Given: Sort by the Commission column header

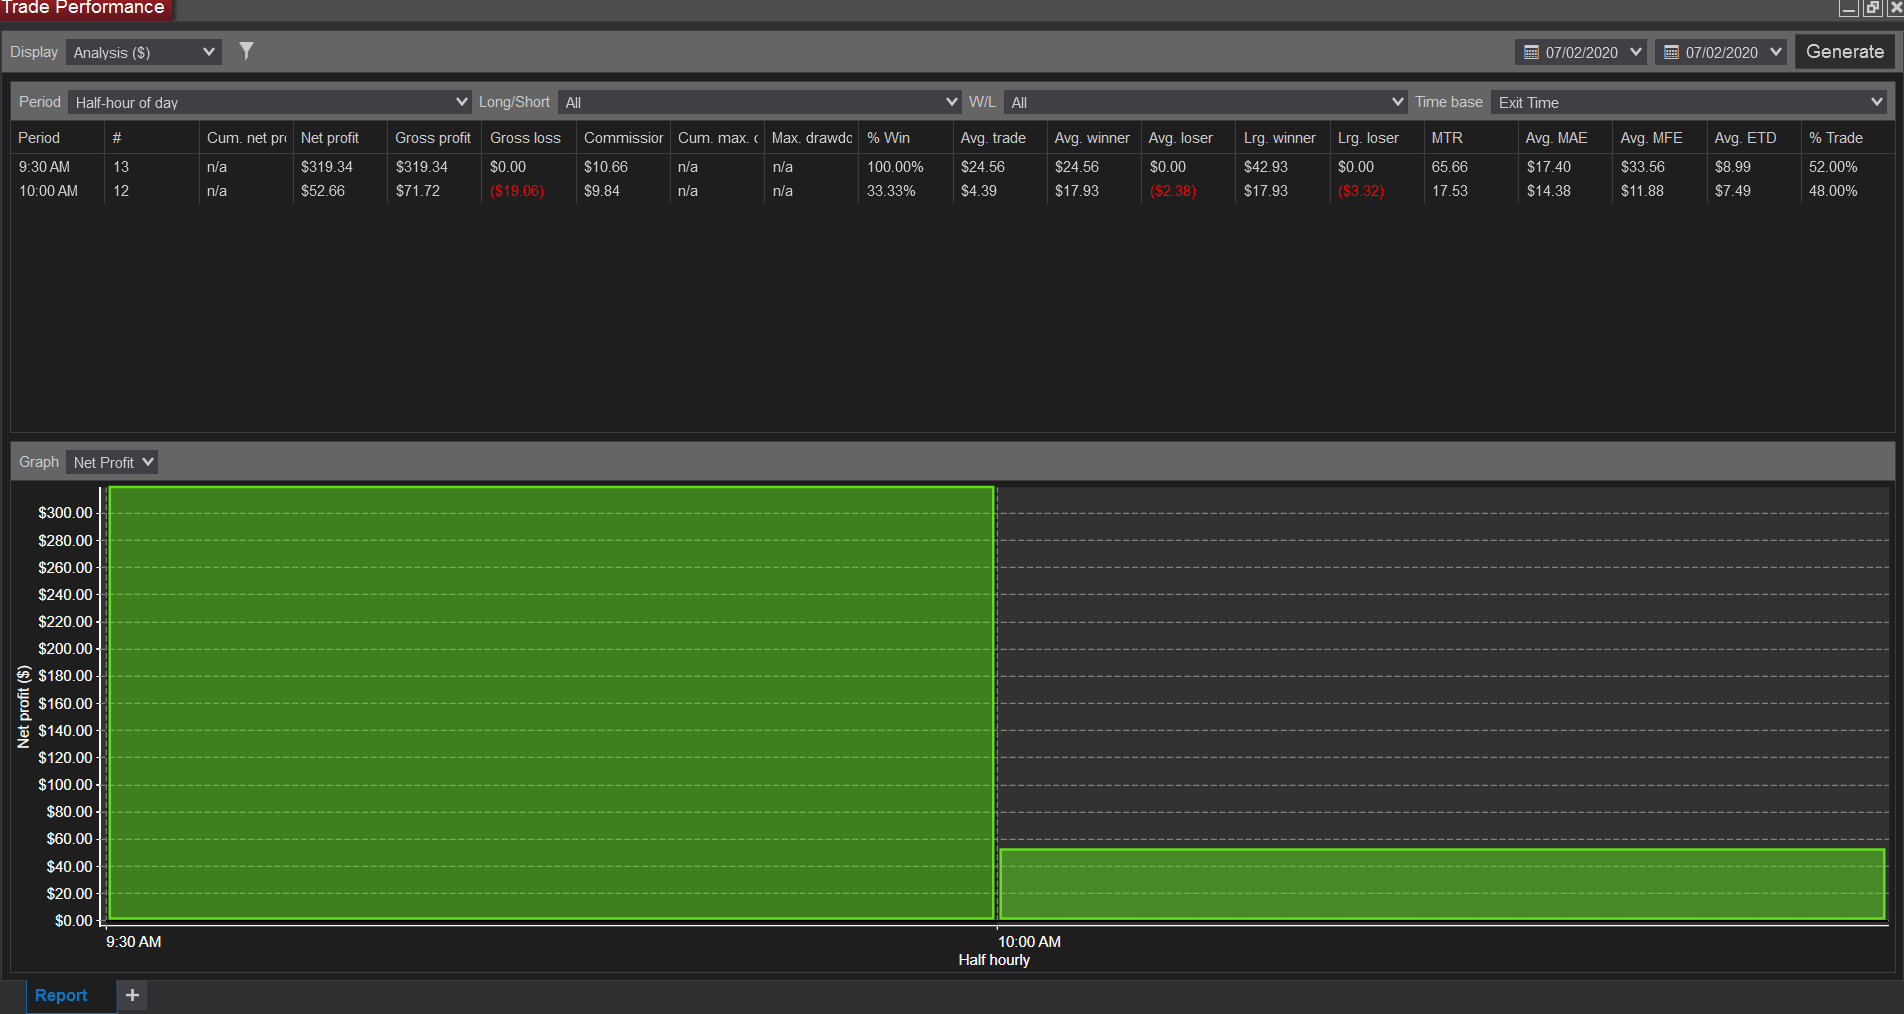Looking at the screenshot, I should [623, 138].
